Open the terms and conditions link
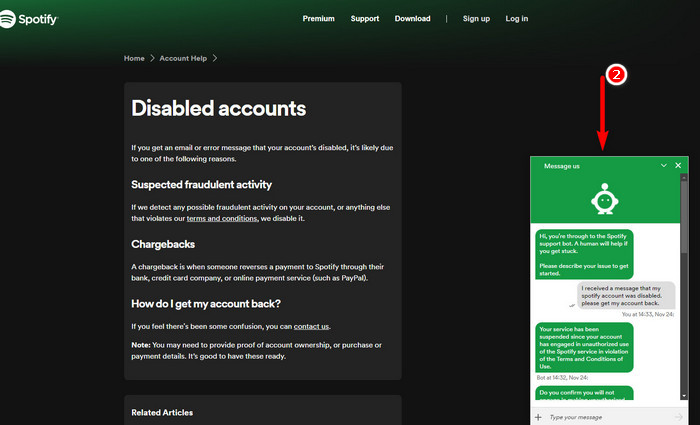The image size is (700, 425). coord(222,219)
